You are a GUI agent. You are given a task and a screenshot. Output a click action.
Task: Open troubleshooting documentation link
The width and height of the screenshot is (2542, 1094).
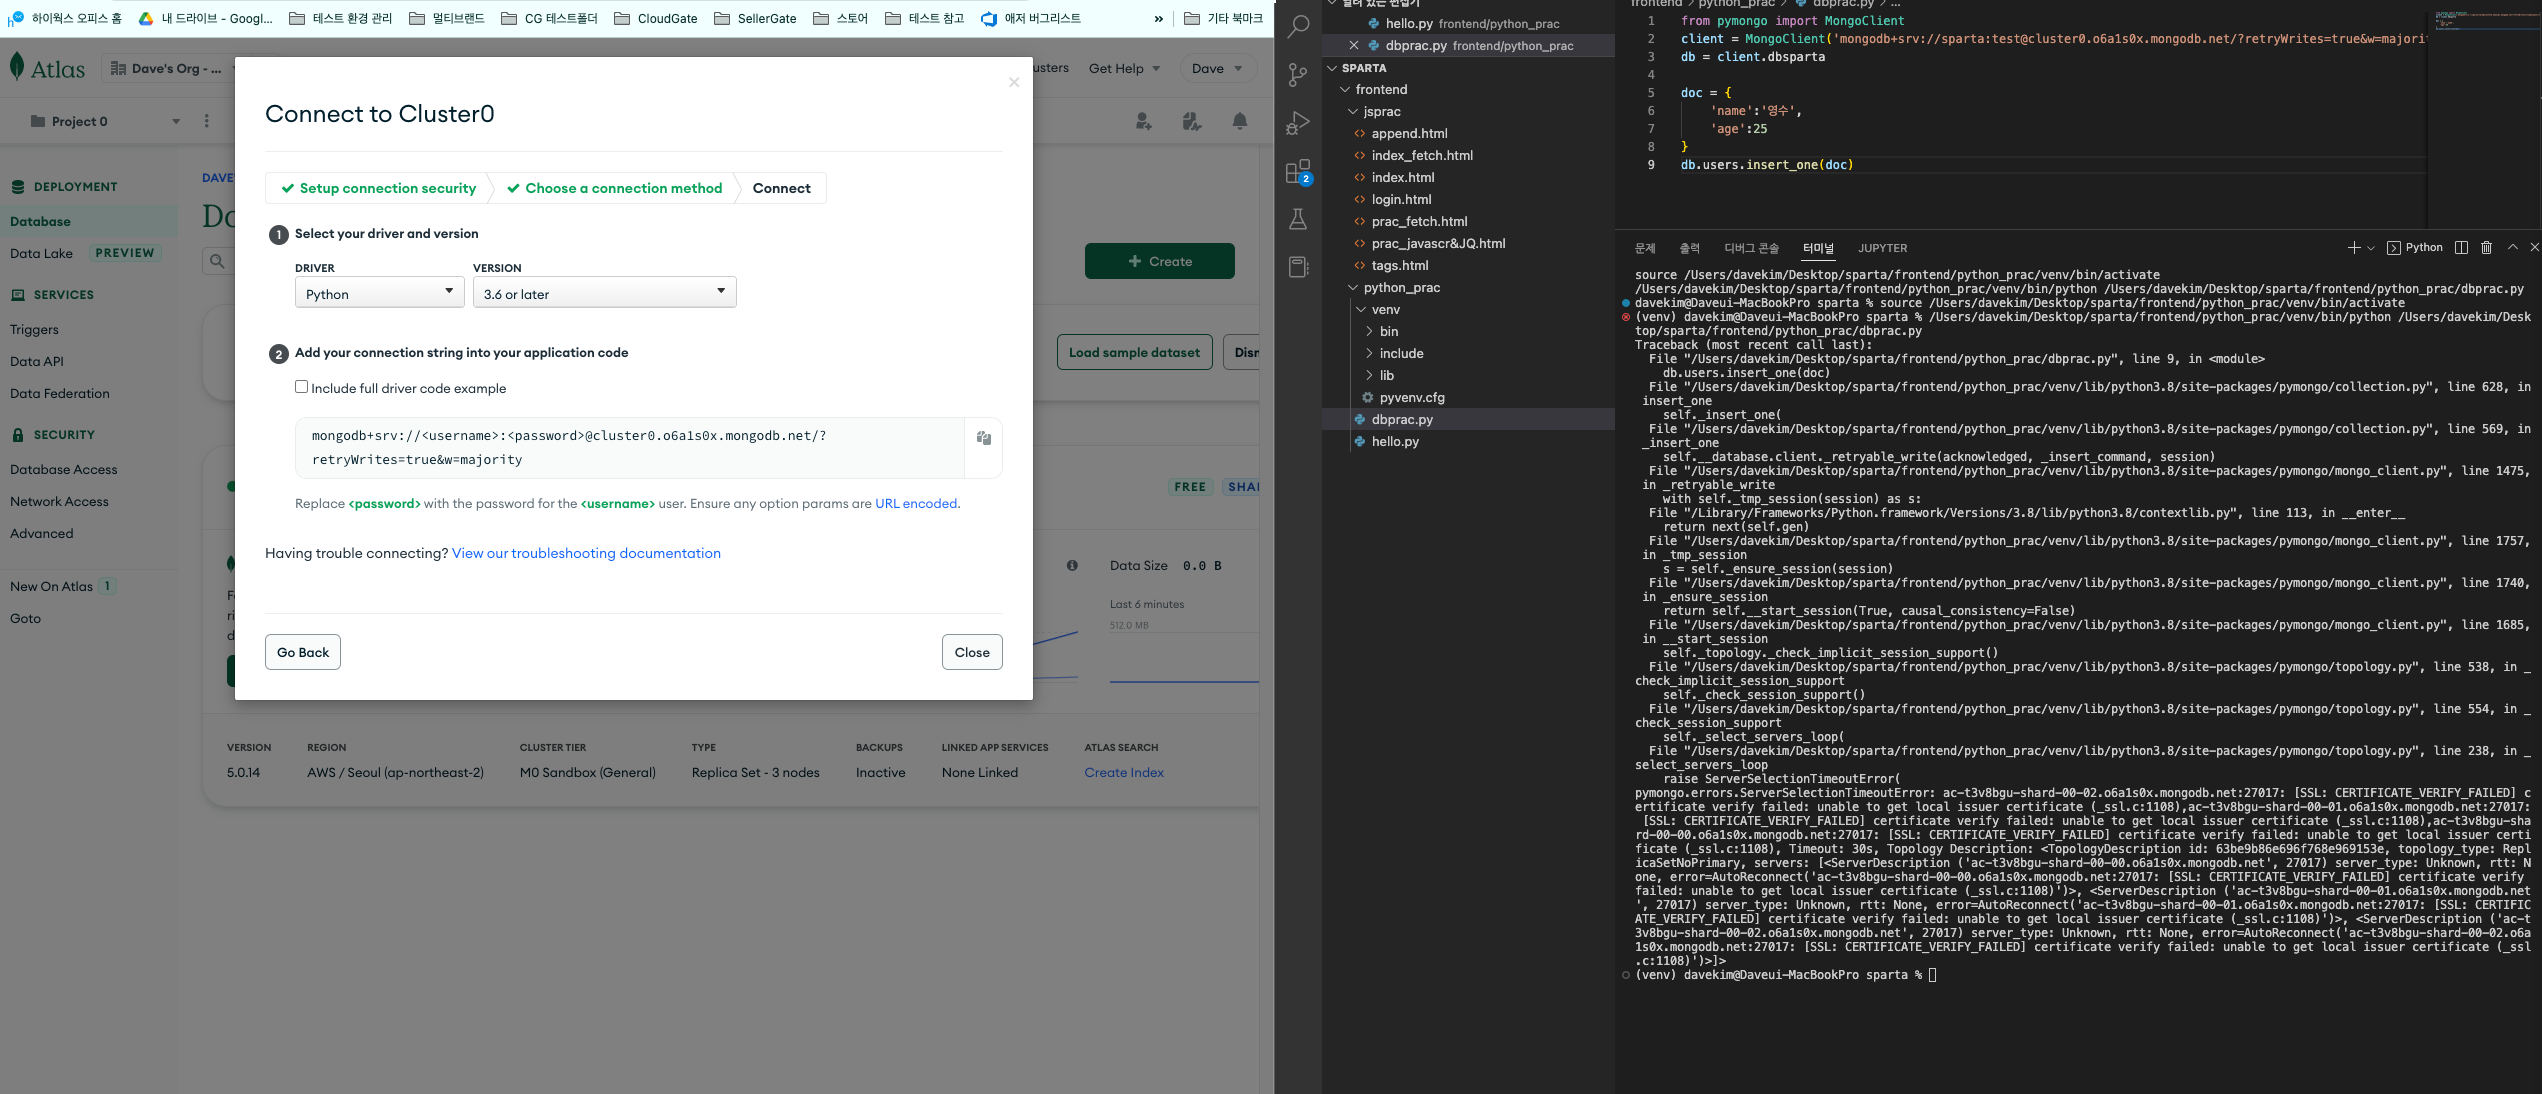[586, 554]
